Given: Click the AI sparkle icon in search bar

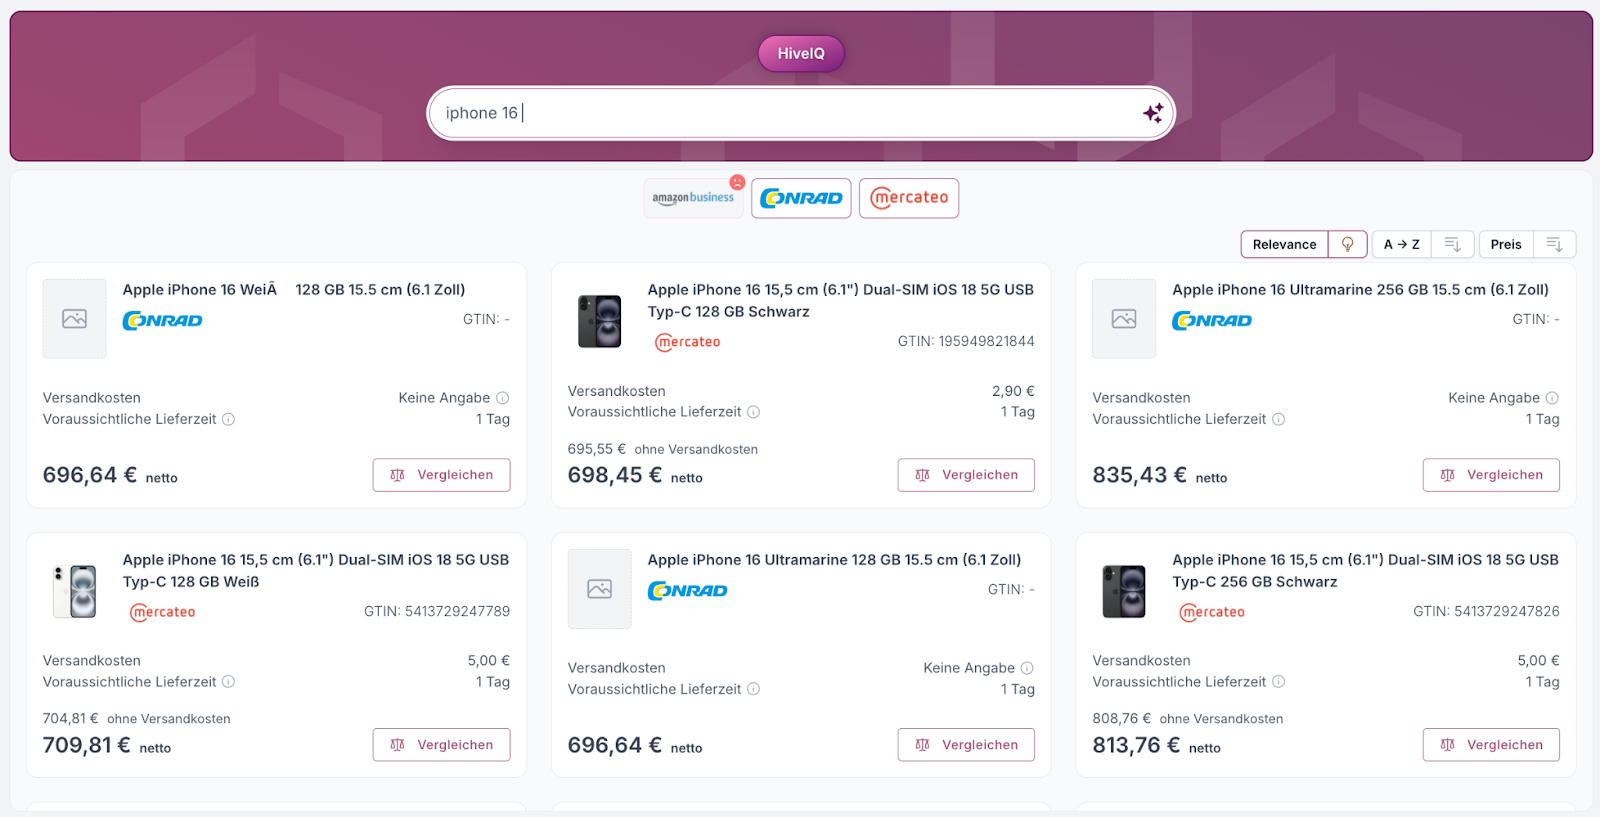Looking at the screenshot, I should 1152,113.
